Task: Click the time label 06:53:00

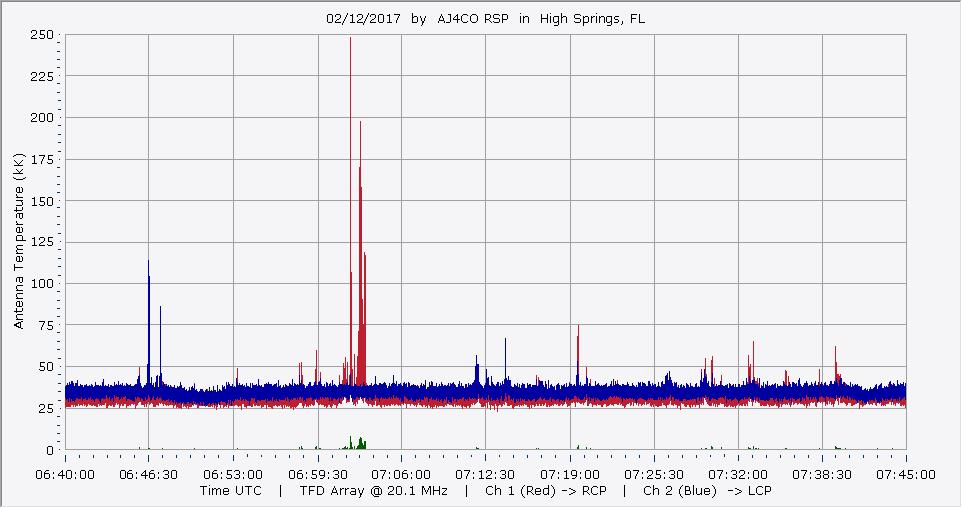Action: pos(233,475)
